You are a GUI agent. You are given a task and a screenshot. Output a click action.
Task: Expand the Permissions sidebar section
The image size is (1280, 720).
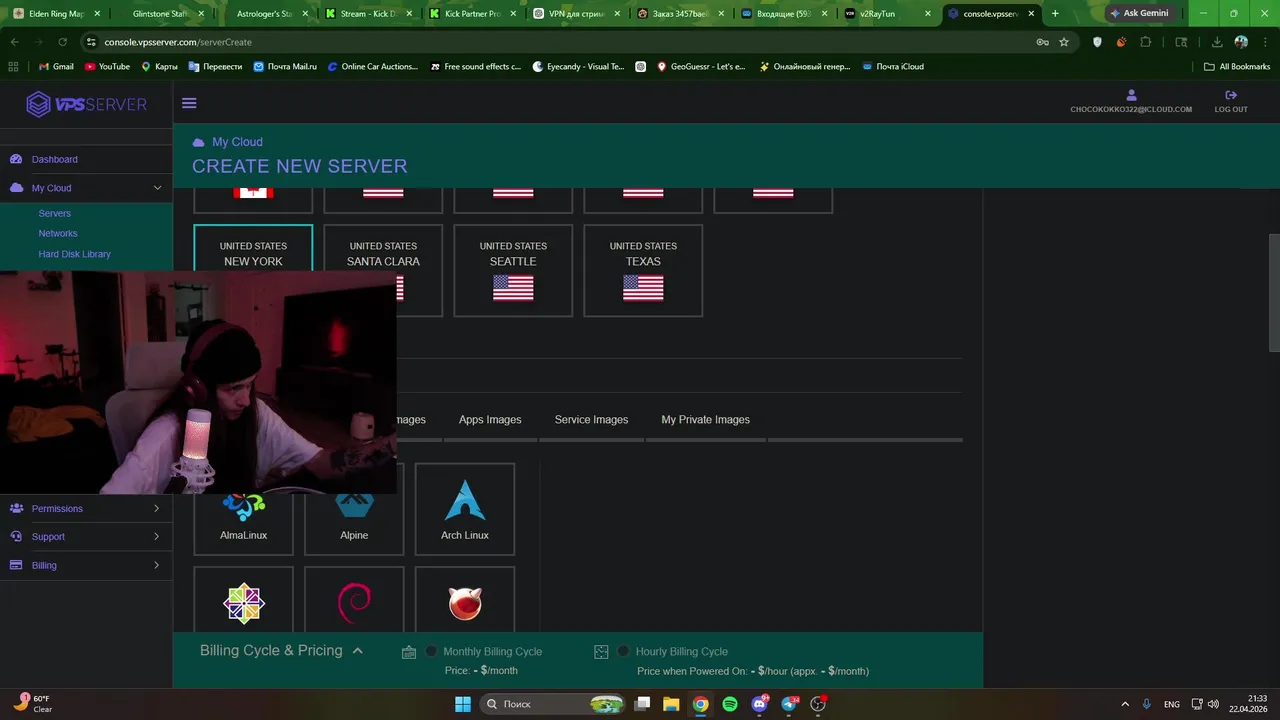pyautogui.click(x=157, y=508)
